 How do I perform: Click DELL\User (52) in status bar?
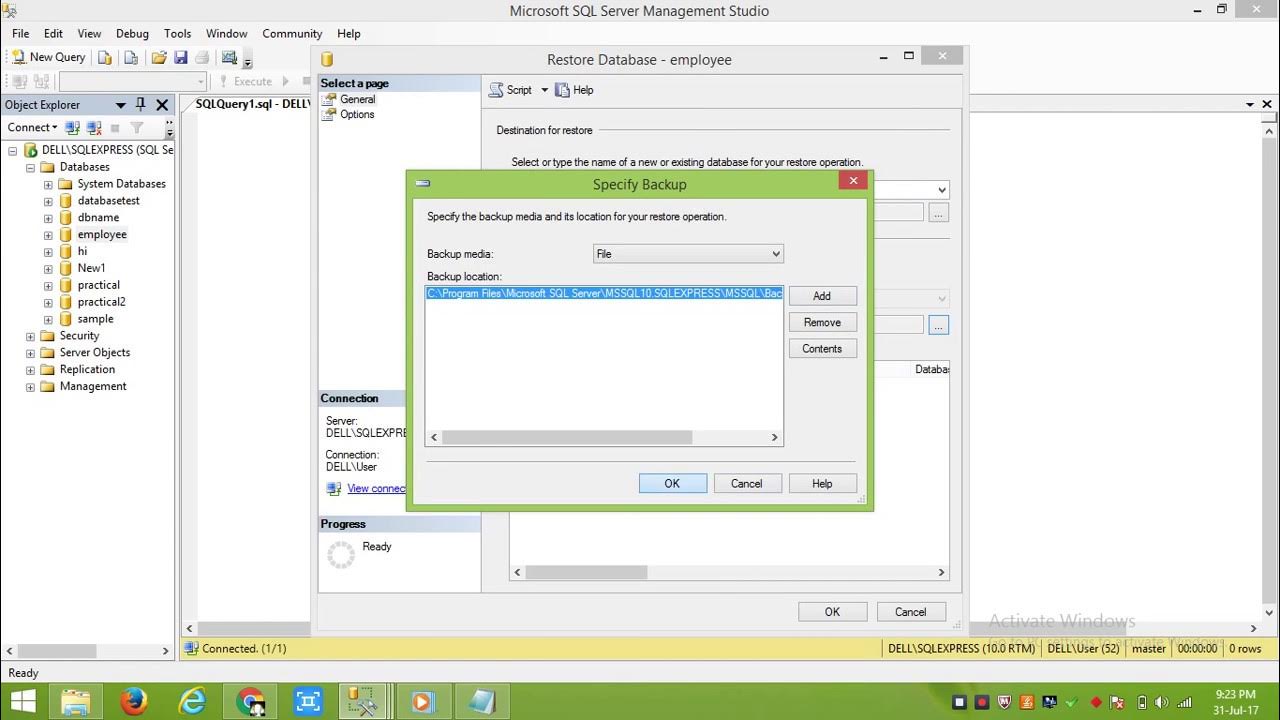1083,648
